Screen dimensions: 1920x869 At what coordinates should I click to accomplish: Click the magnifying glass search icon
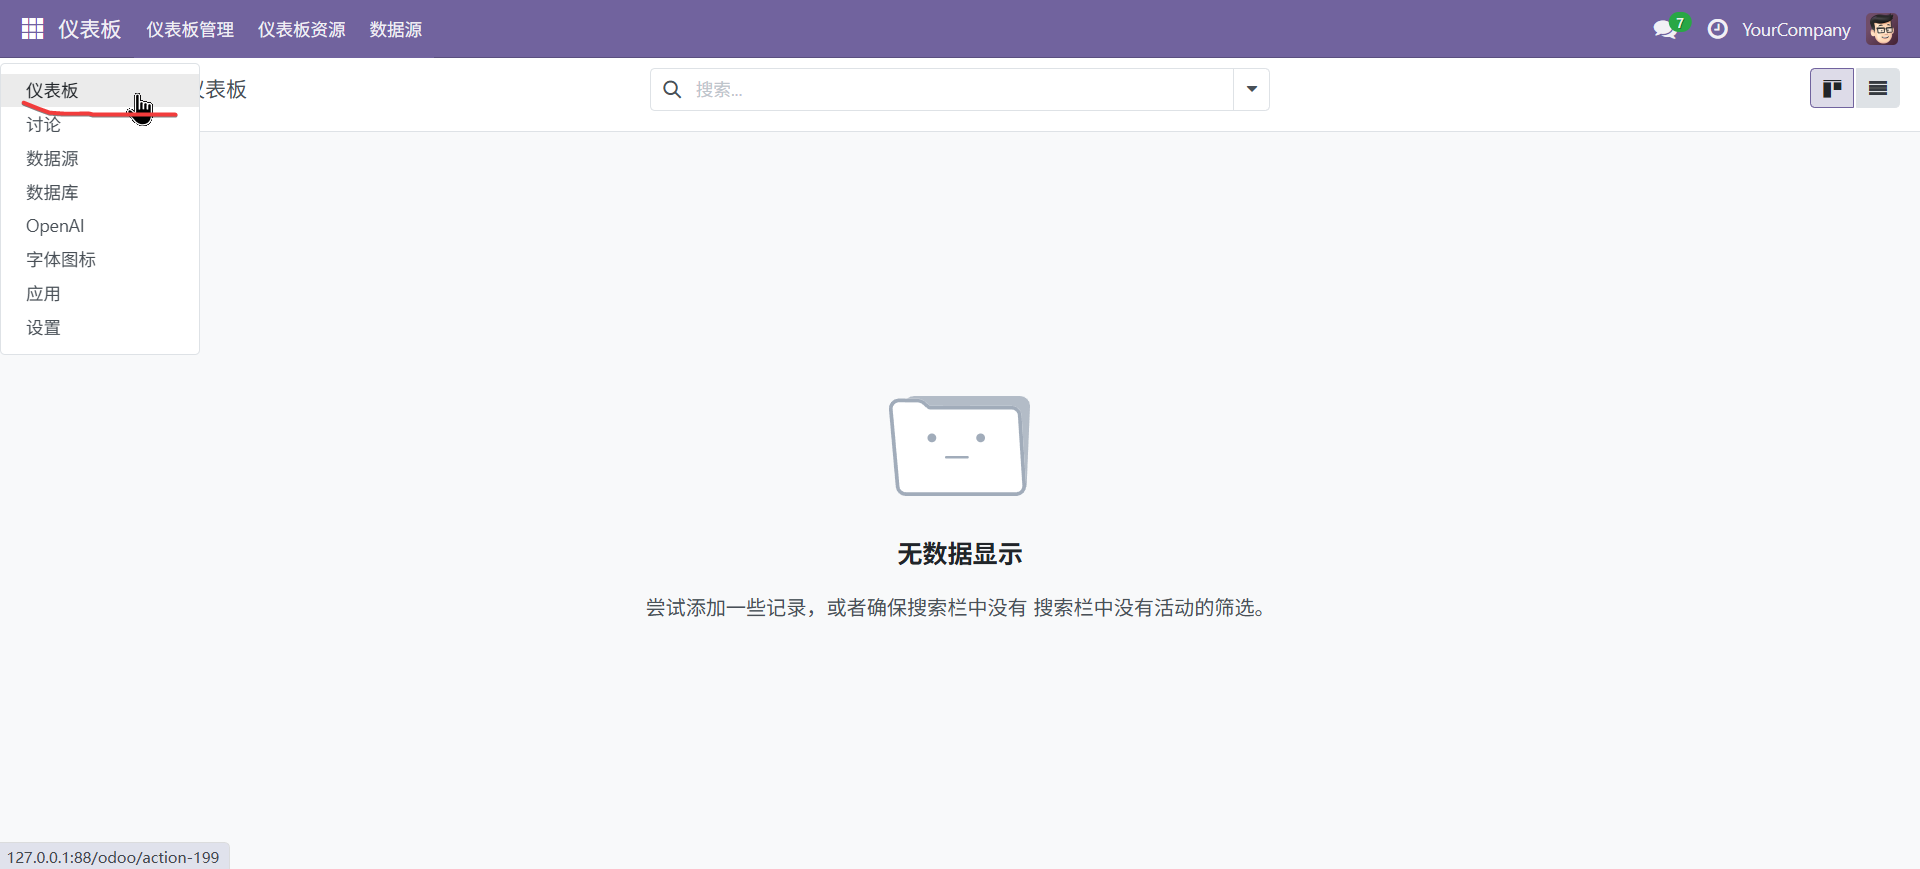pyautogui.click(x=673, y=90)
